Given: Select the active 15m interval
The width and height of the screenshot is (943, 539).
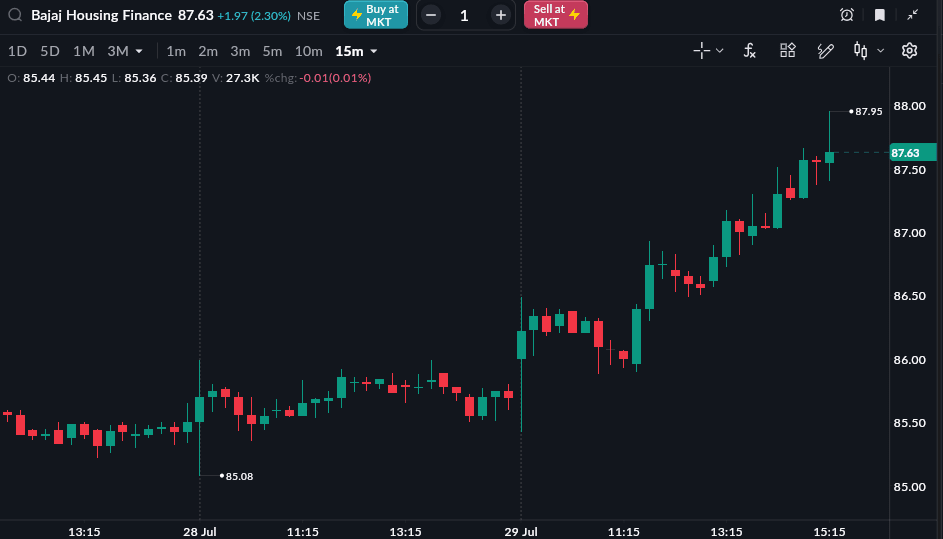Looking at the screenshot, I should [x=349, y=51].
